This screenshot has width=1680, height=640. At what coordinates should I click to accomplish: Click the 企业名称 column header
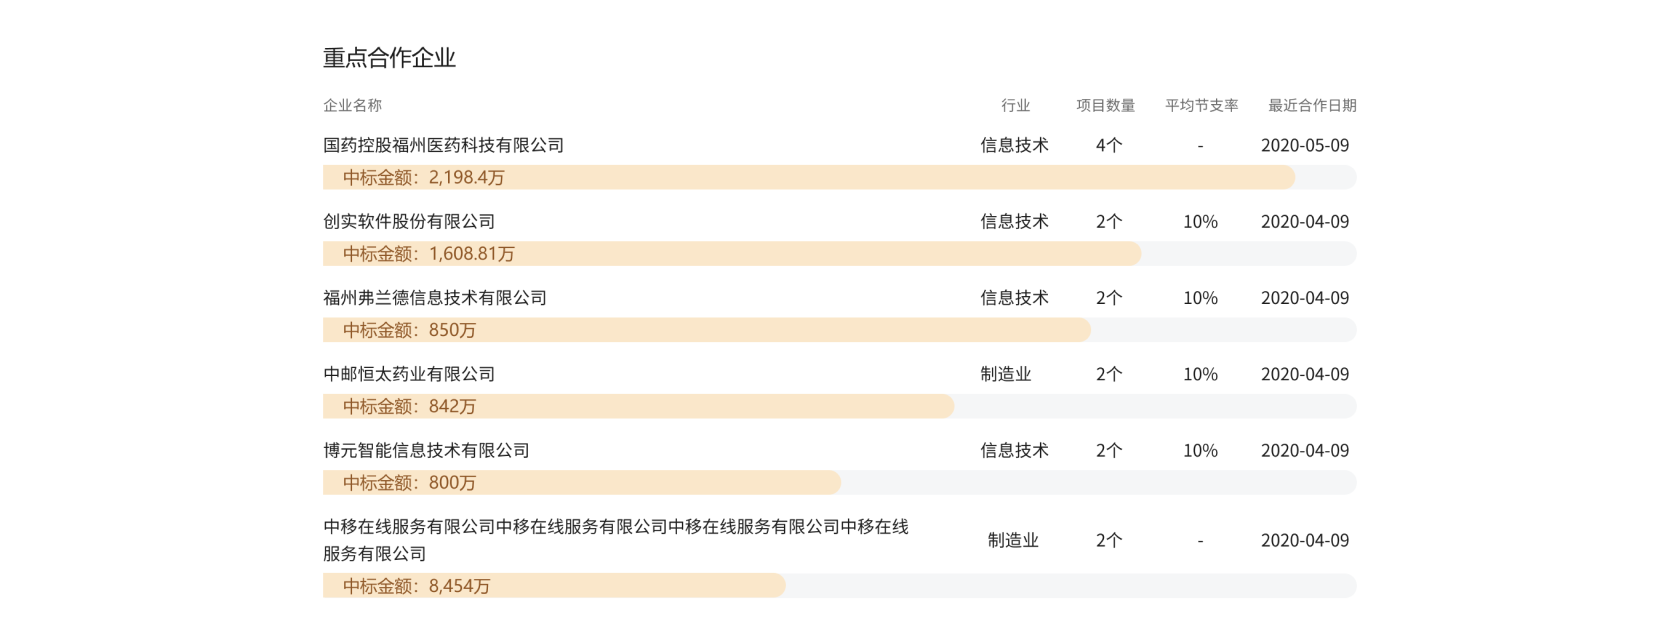(352, 105)
